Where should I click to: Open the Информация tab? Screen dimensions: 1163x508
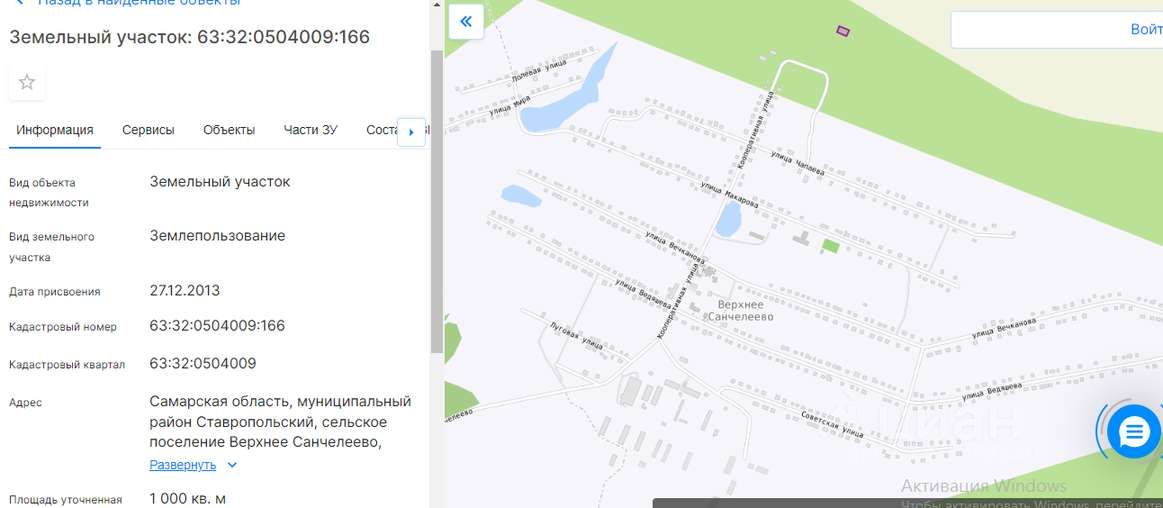(x=55, y=130)
